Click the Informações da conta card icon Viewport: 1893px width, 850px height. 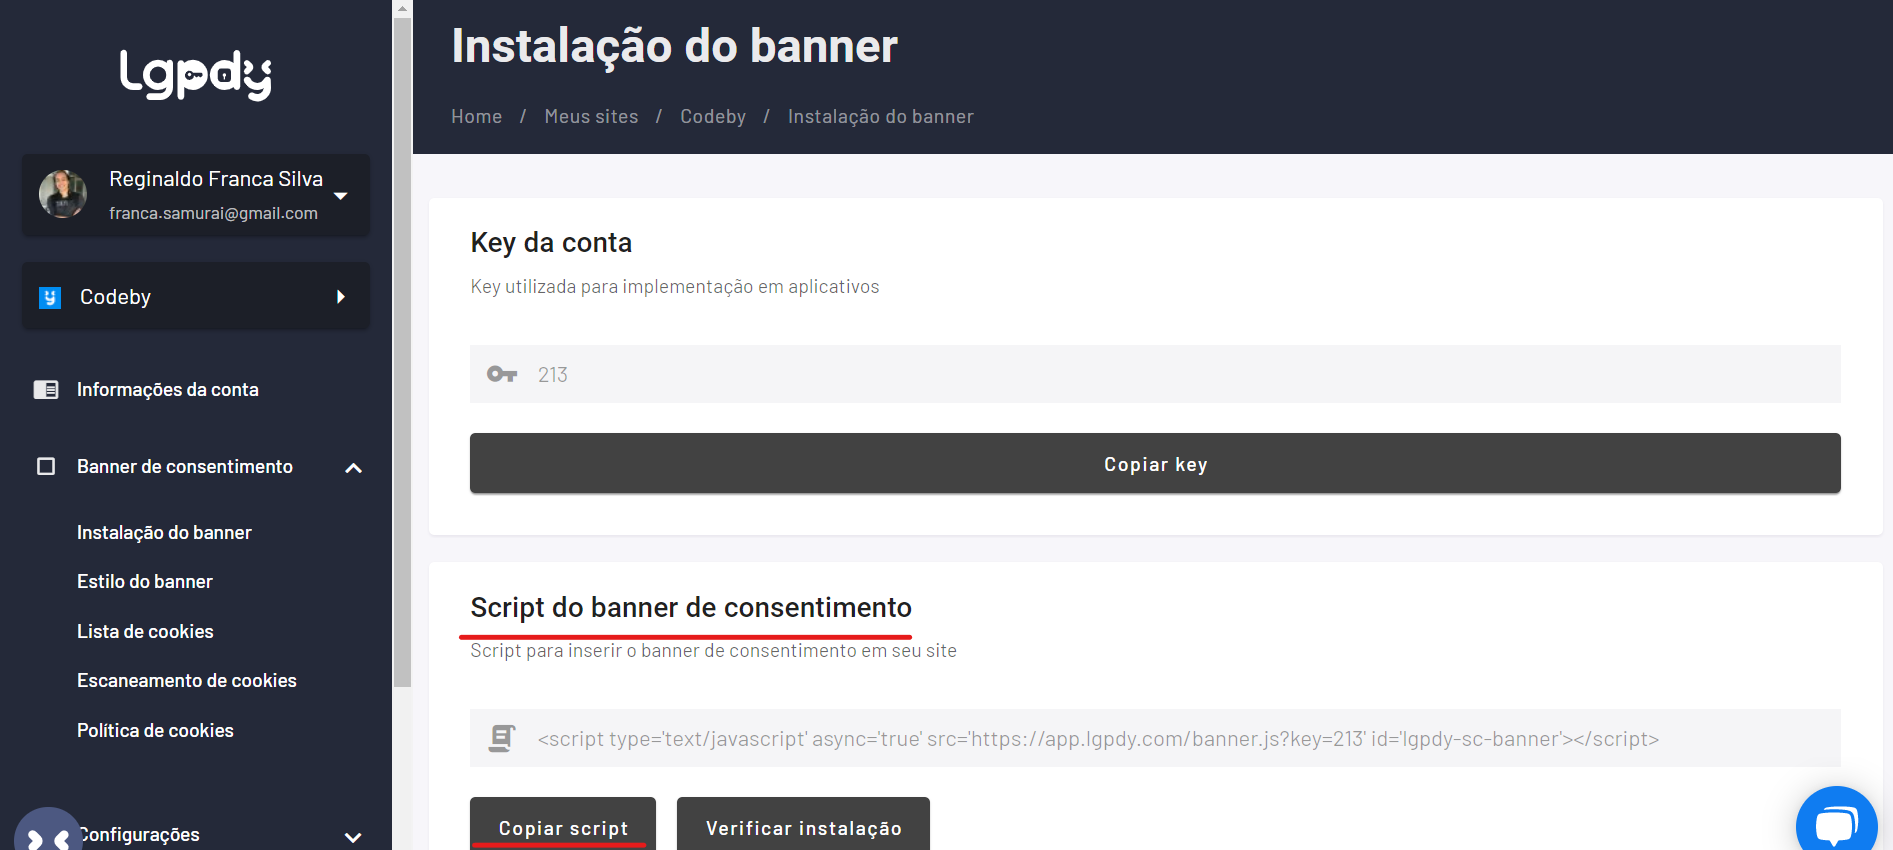(x=46, y=390)
